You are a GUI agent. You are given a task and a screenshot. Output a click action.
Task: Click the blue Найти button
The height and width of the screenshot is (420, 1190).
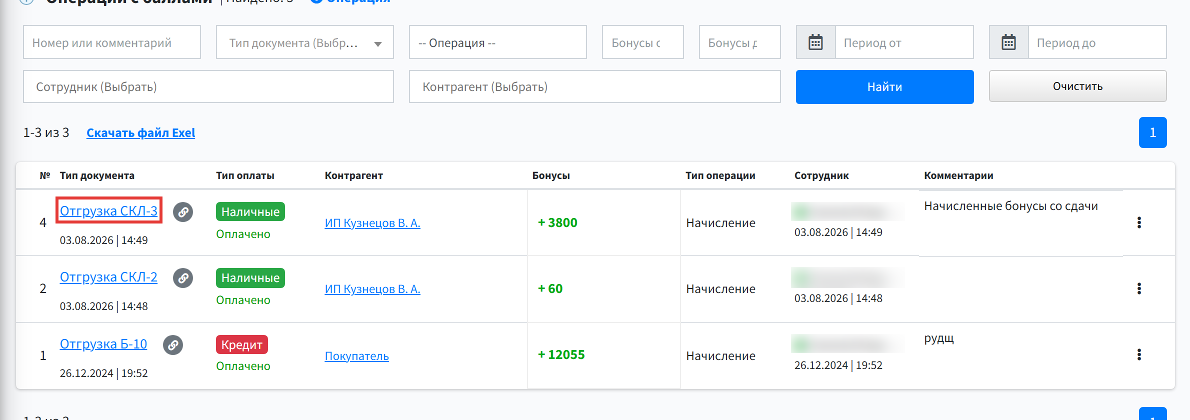885,87
